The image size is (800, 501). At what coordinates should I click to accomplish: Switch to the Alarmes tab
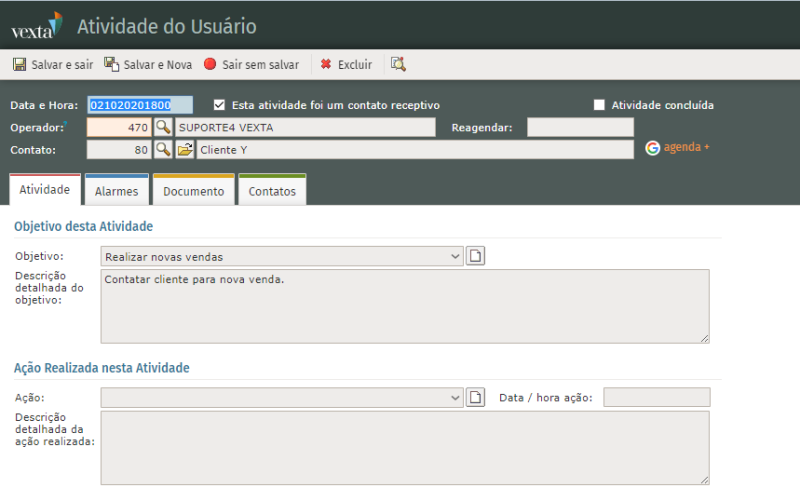(x=116, y=191)
